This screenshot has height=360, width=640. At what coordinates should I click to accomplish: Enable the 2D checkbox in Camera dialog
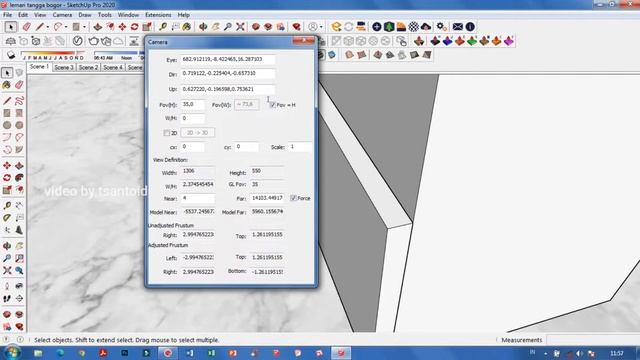pos(167,133)
